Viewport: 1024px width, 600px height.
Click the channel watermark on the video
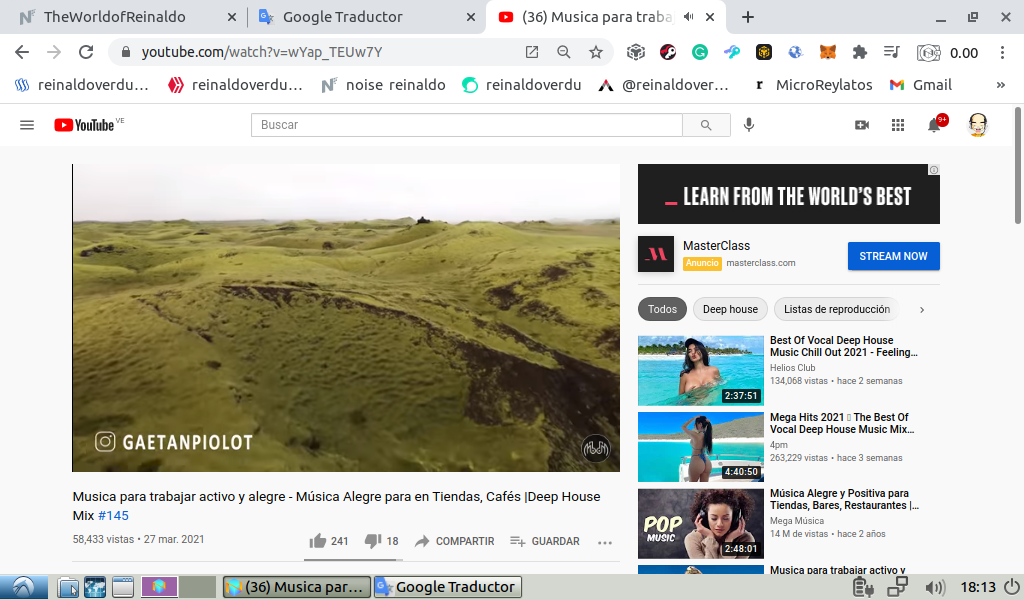tap(596, 449)
